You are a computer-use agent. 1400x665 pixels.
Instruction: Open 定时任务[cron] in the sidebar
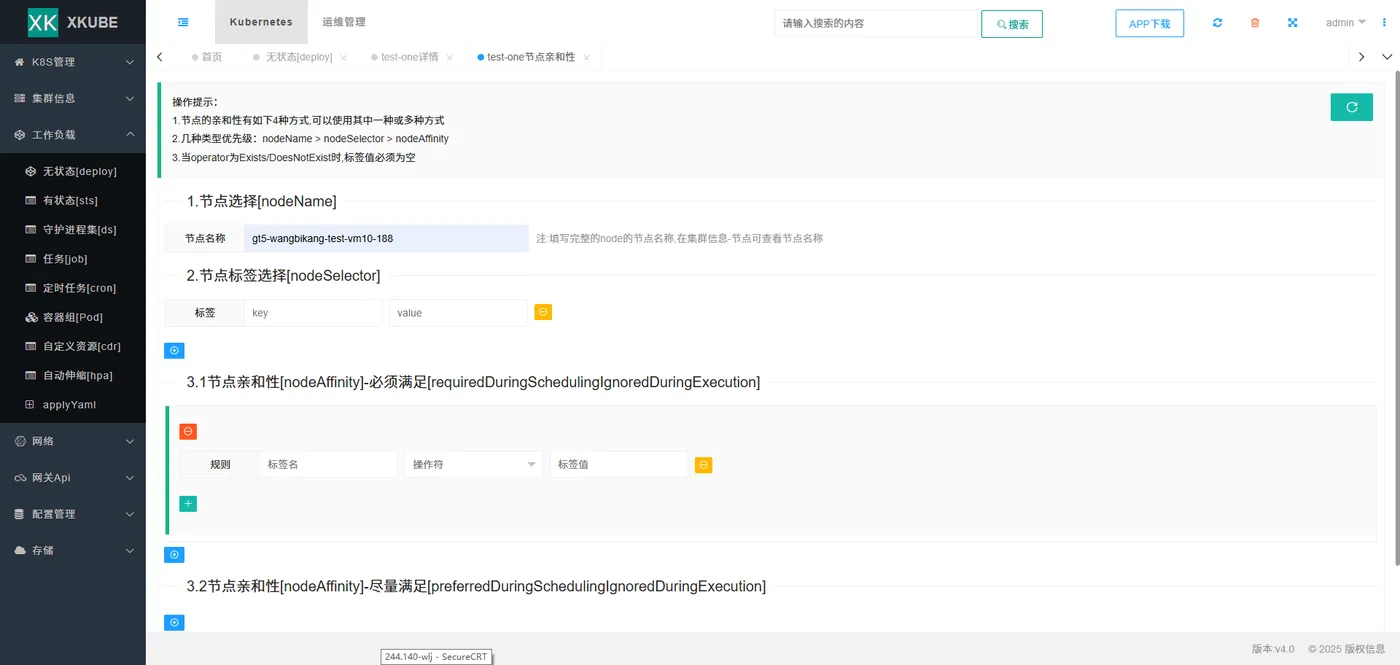pos(73,288)
